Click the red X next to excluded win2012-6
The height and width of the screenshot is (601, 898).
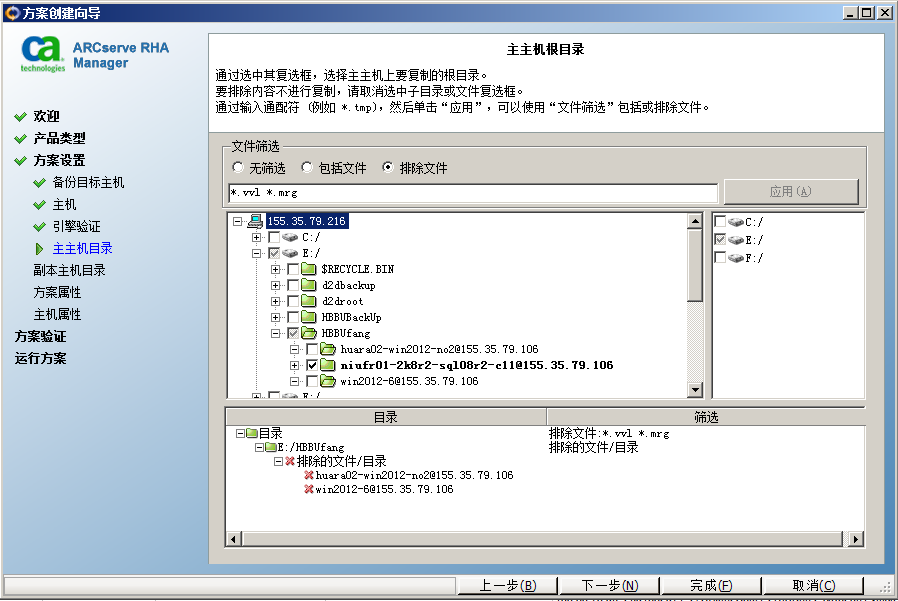click(309, 489)
